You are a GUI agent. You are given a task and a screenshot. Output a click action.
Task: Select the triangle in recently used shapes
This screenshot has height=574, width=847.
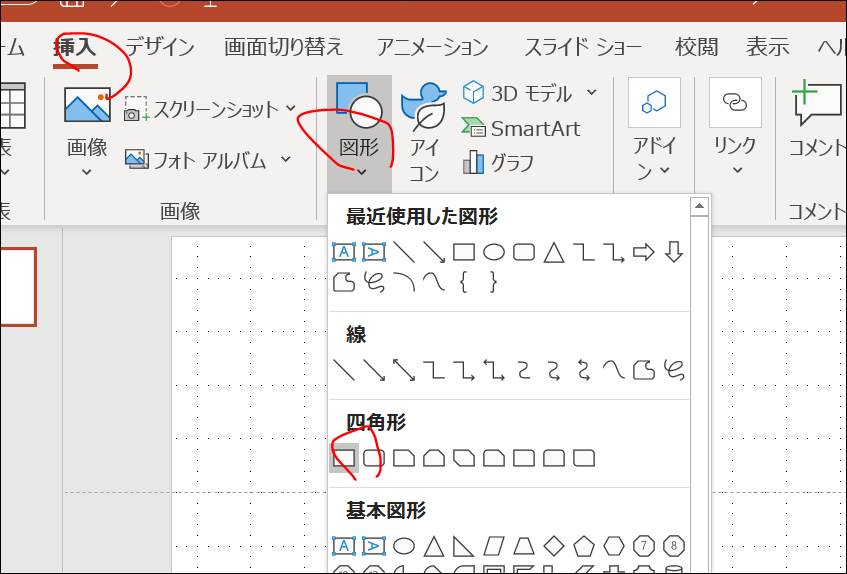(x=554, y=252)
